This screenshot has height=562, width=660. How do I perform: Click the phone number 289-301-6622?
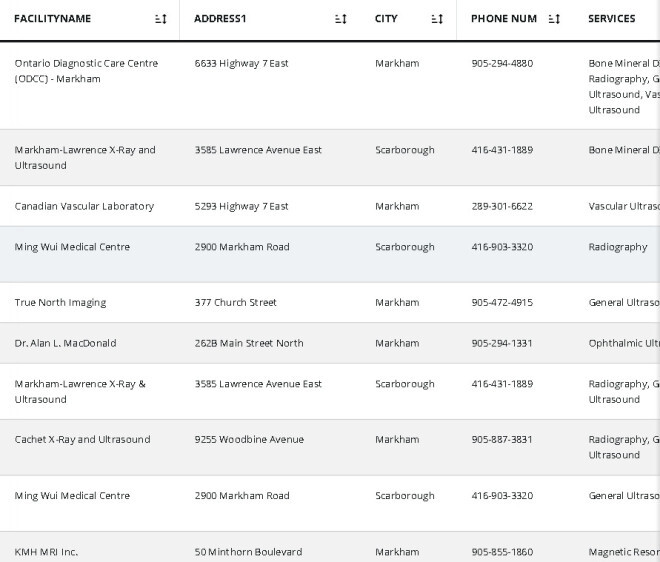pyautogui.click(x=502, y=206)
